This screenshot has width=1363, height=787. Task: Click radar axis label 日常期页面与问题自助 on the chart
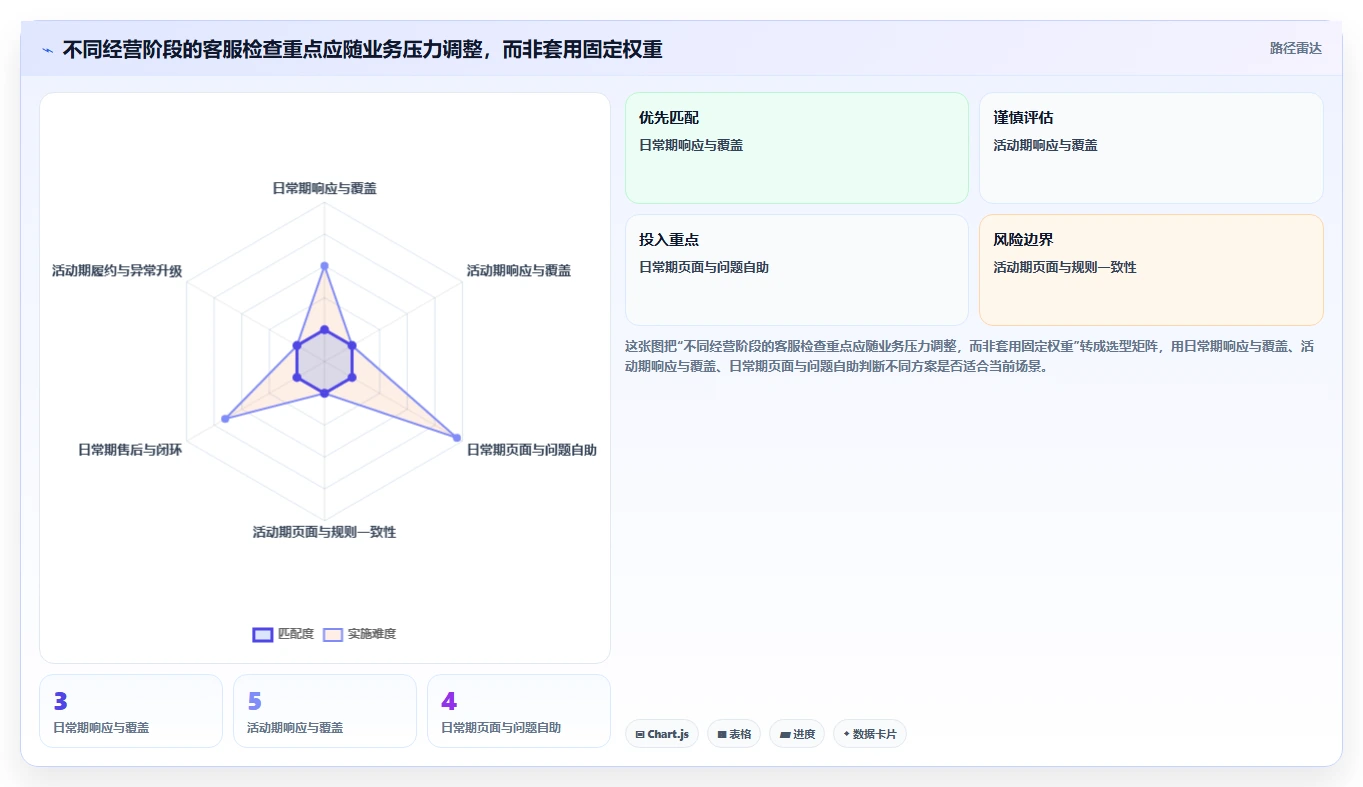click(532, 450)
